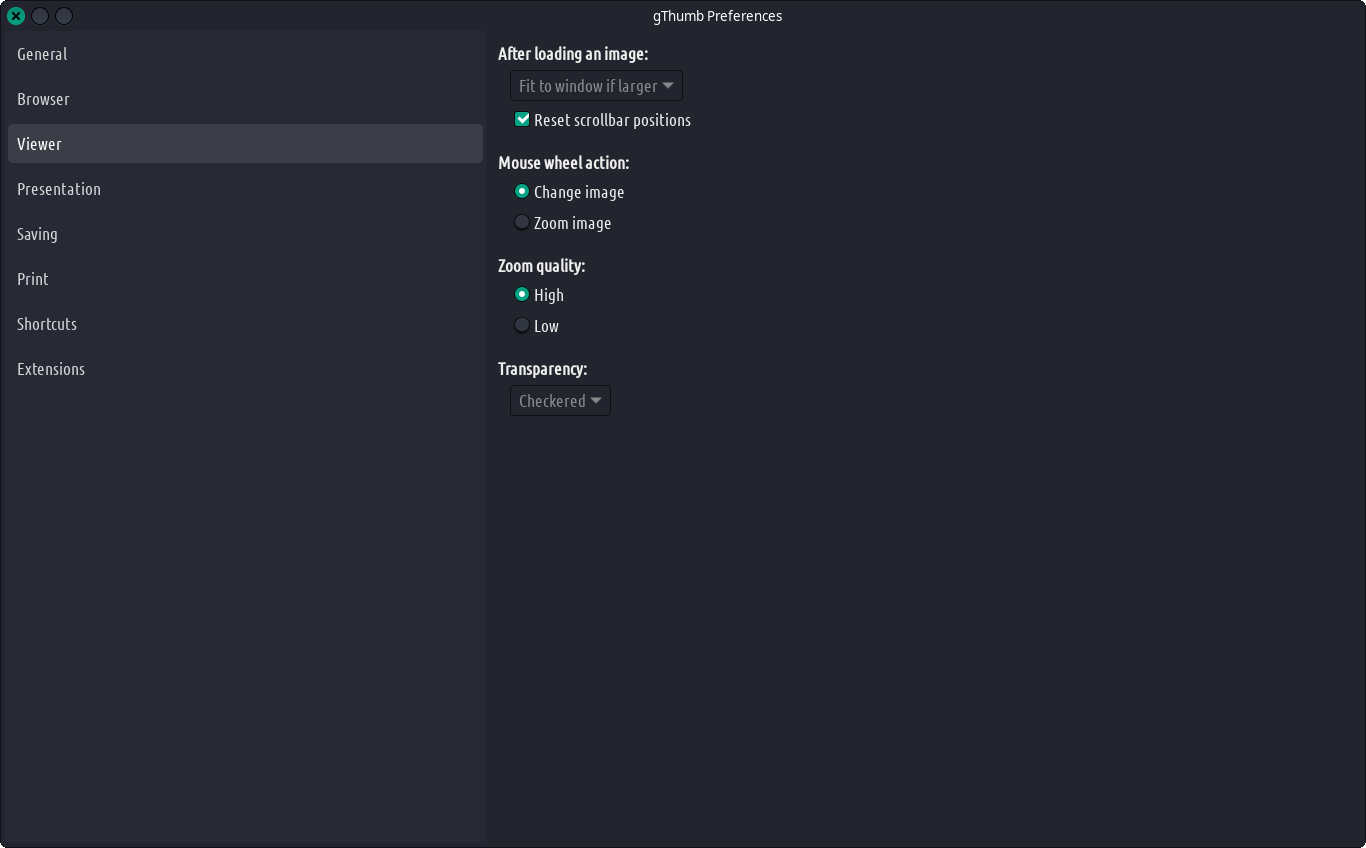Switch to the Extensions preferences page
Viewport: 1366px width, 848px height.
pos(245,369)
